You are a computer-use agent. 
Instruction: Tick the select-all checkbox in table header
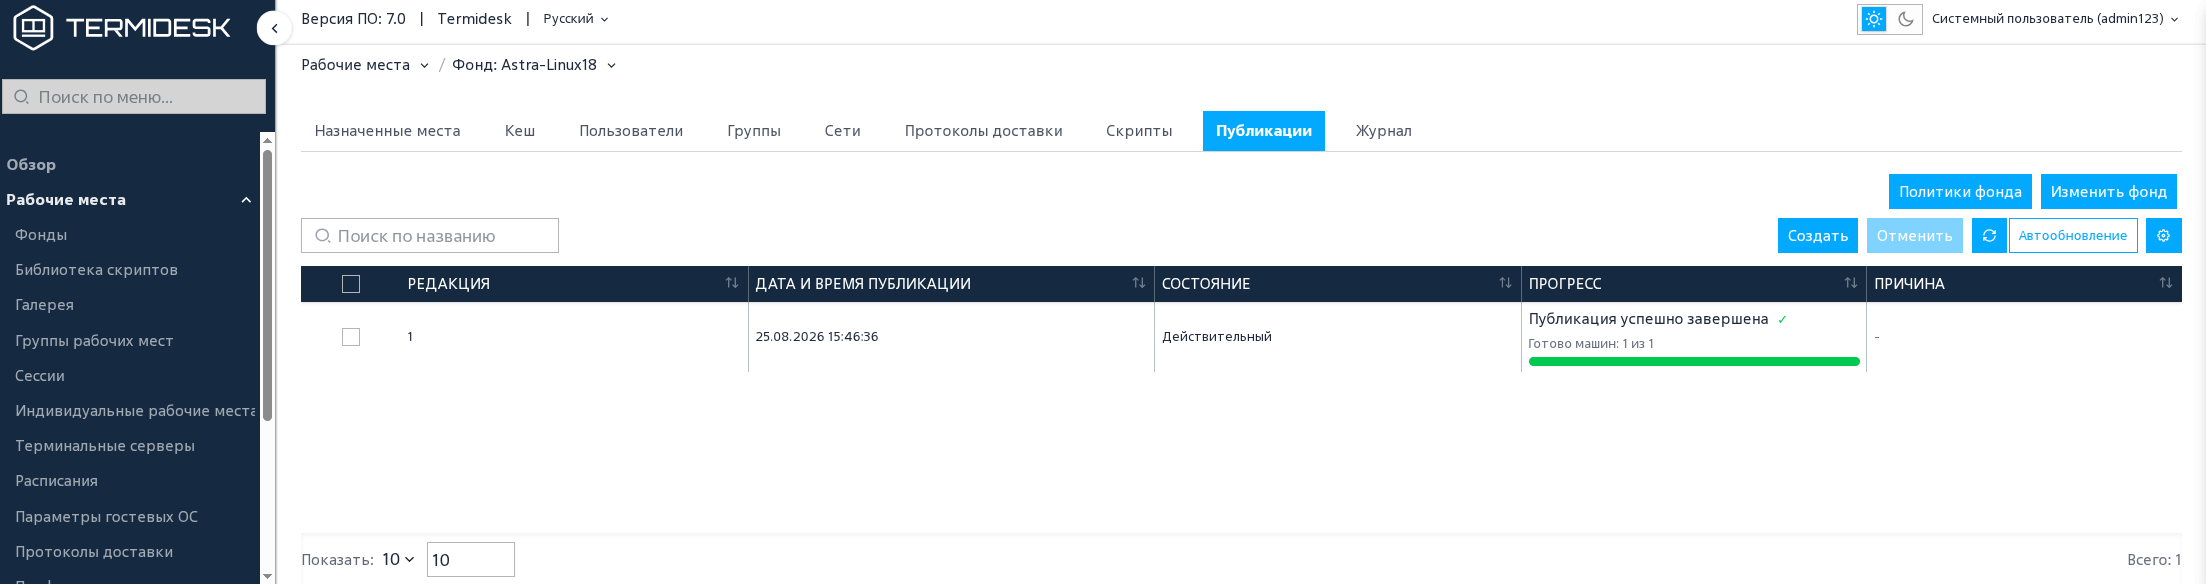pos(351,284)
